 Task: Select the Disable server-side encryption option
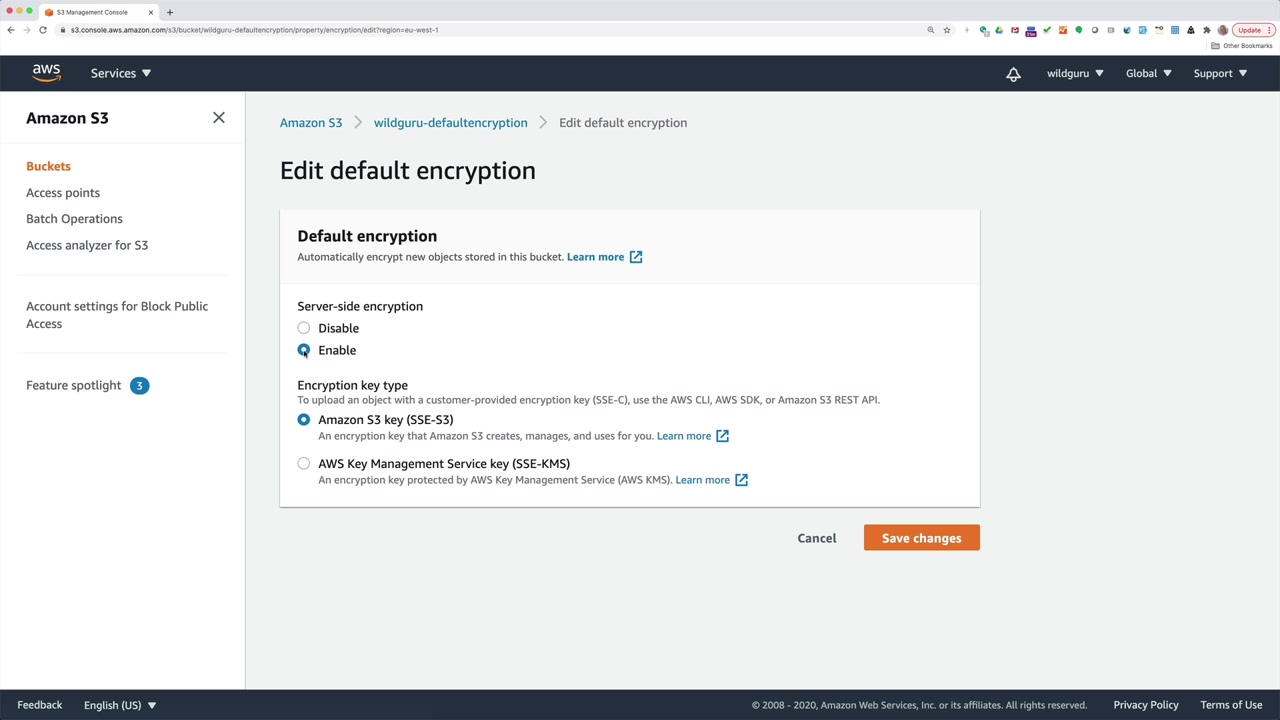point(304,328)
